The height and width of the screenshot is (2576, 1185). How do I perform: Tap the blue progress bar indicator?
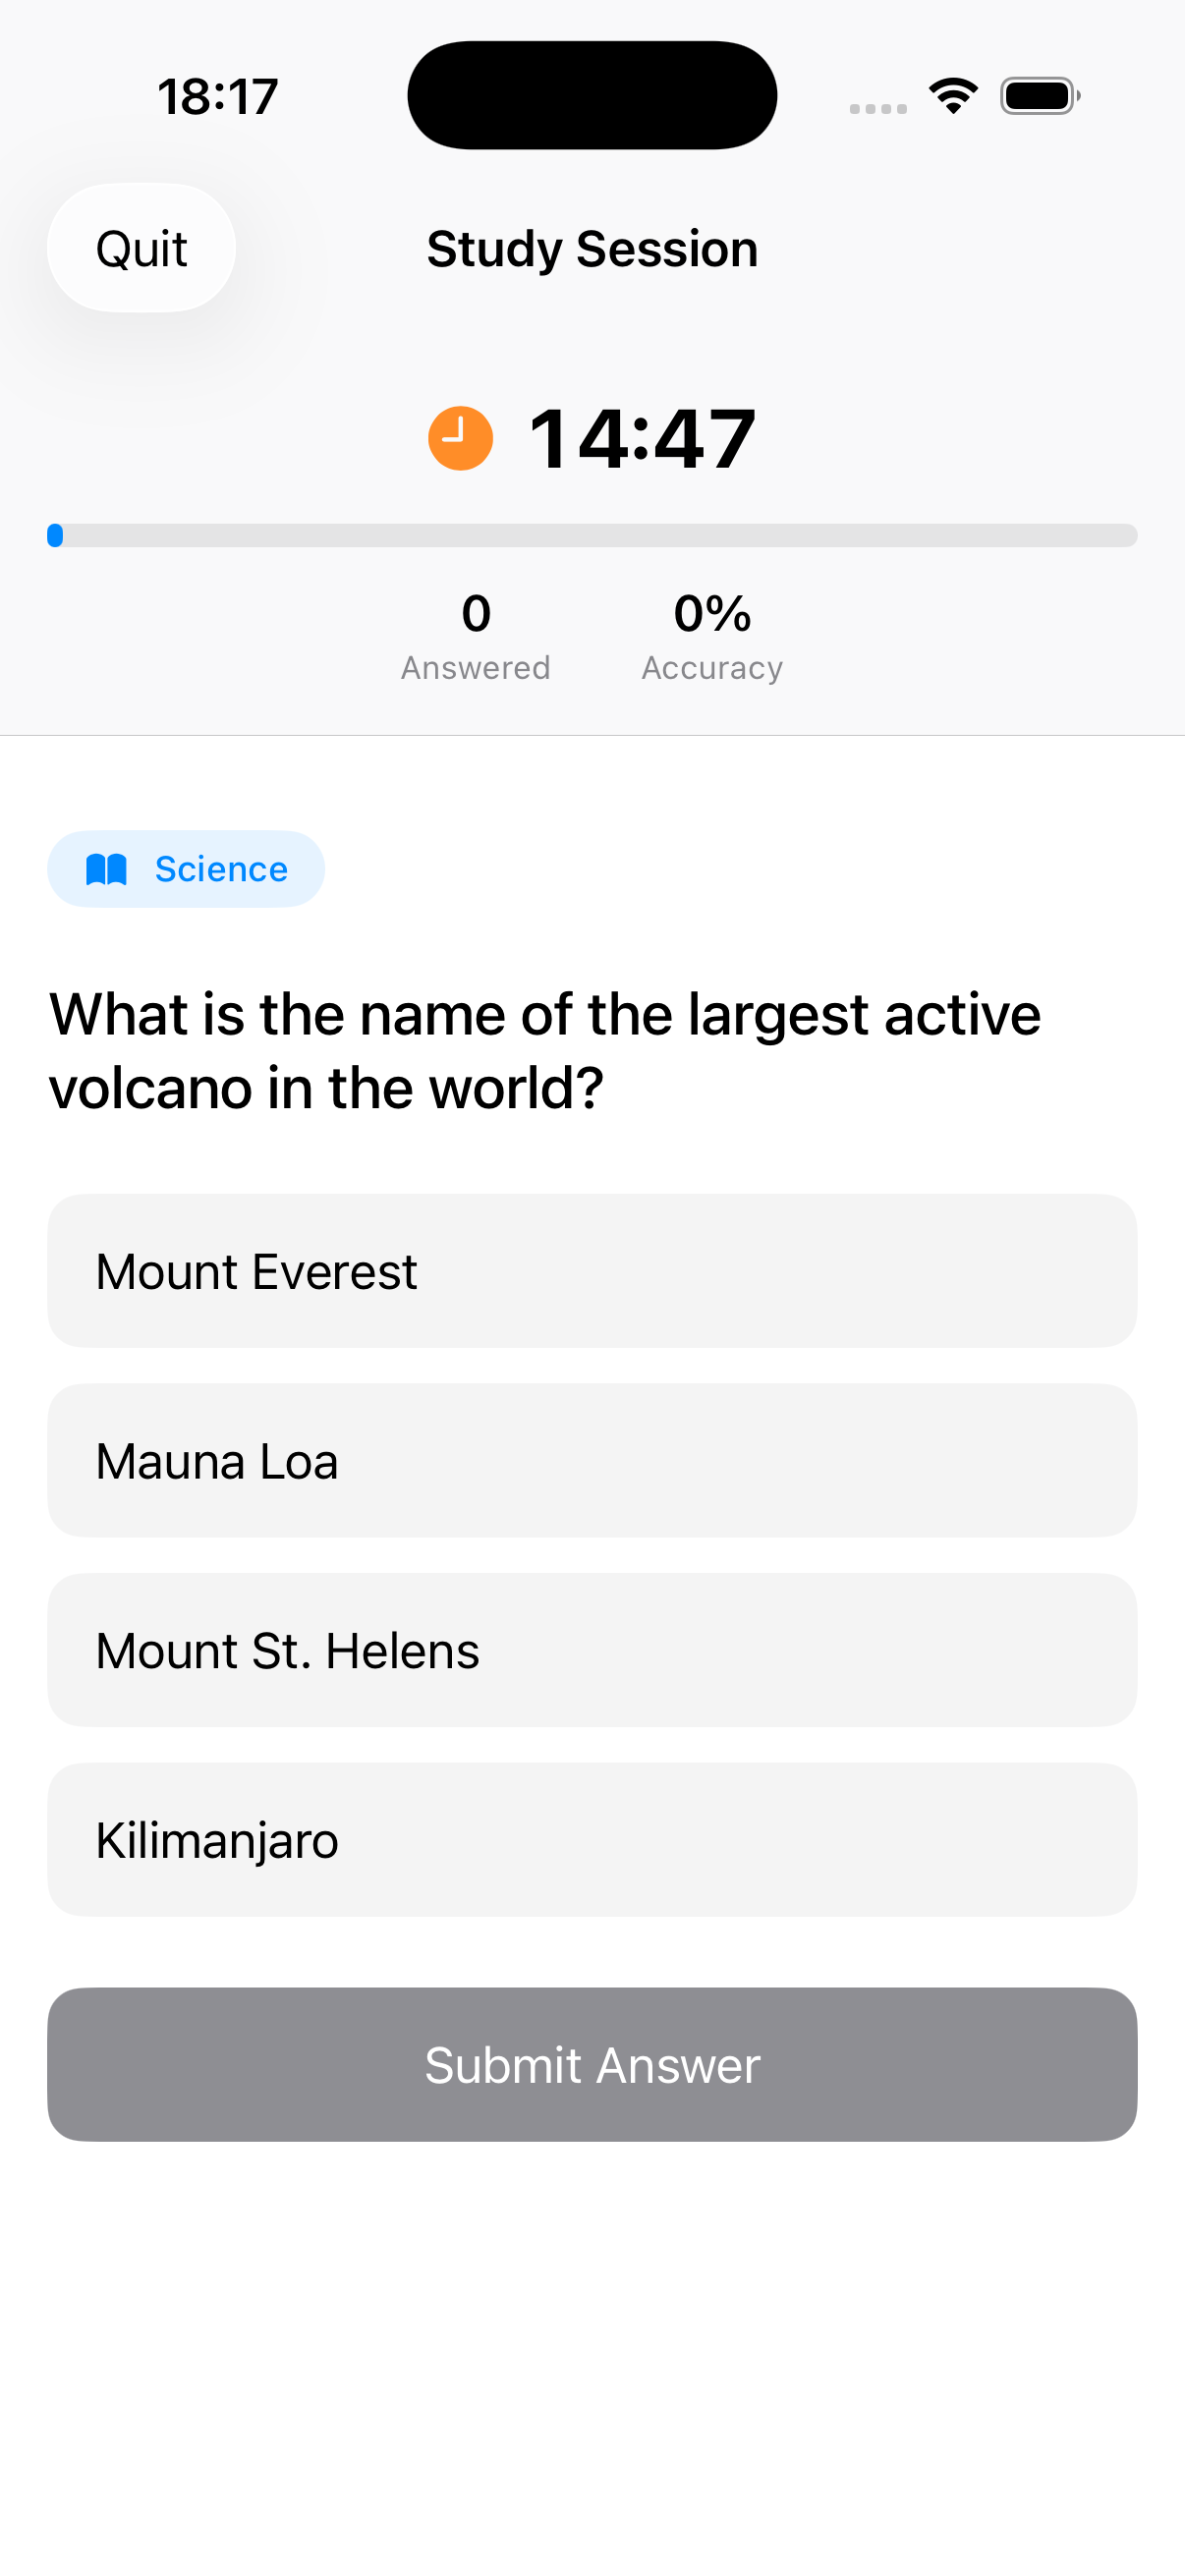55,536
